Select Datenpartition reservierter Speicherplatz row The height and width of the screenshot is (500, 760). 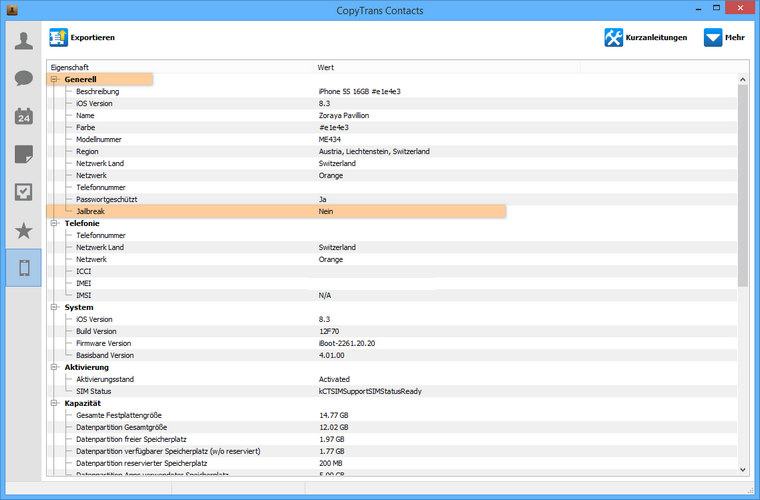pos(392,463)
